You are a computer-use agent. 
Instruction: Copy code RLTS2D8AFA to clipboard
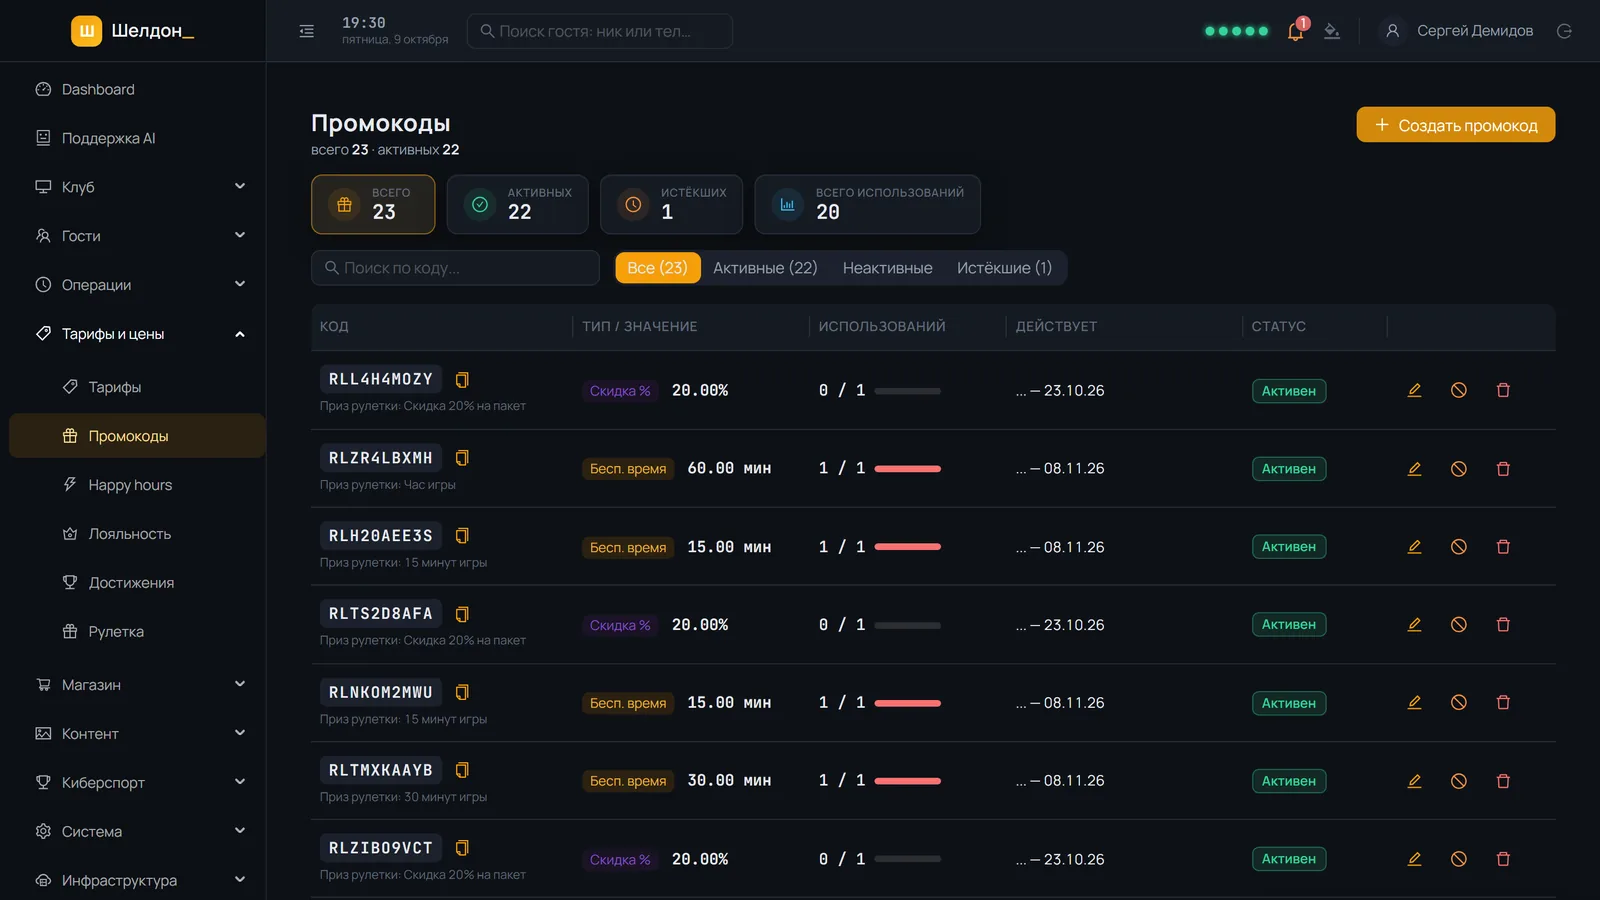pos(462,614)
